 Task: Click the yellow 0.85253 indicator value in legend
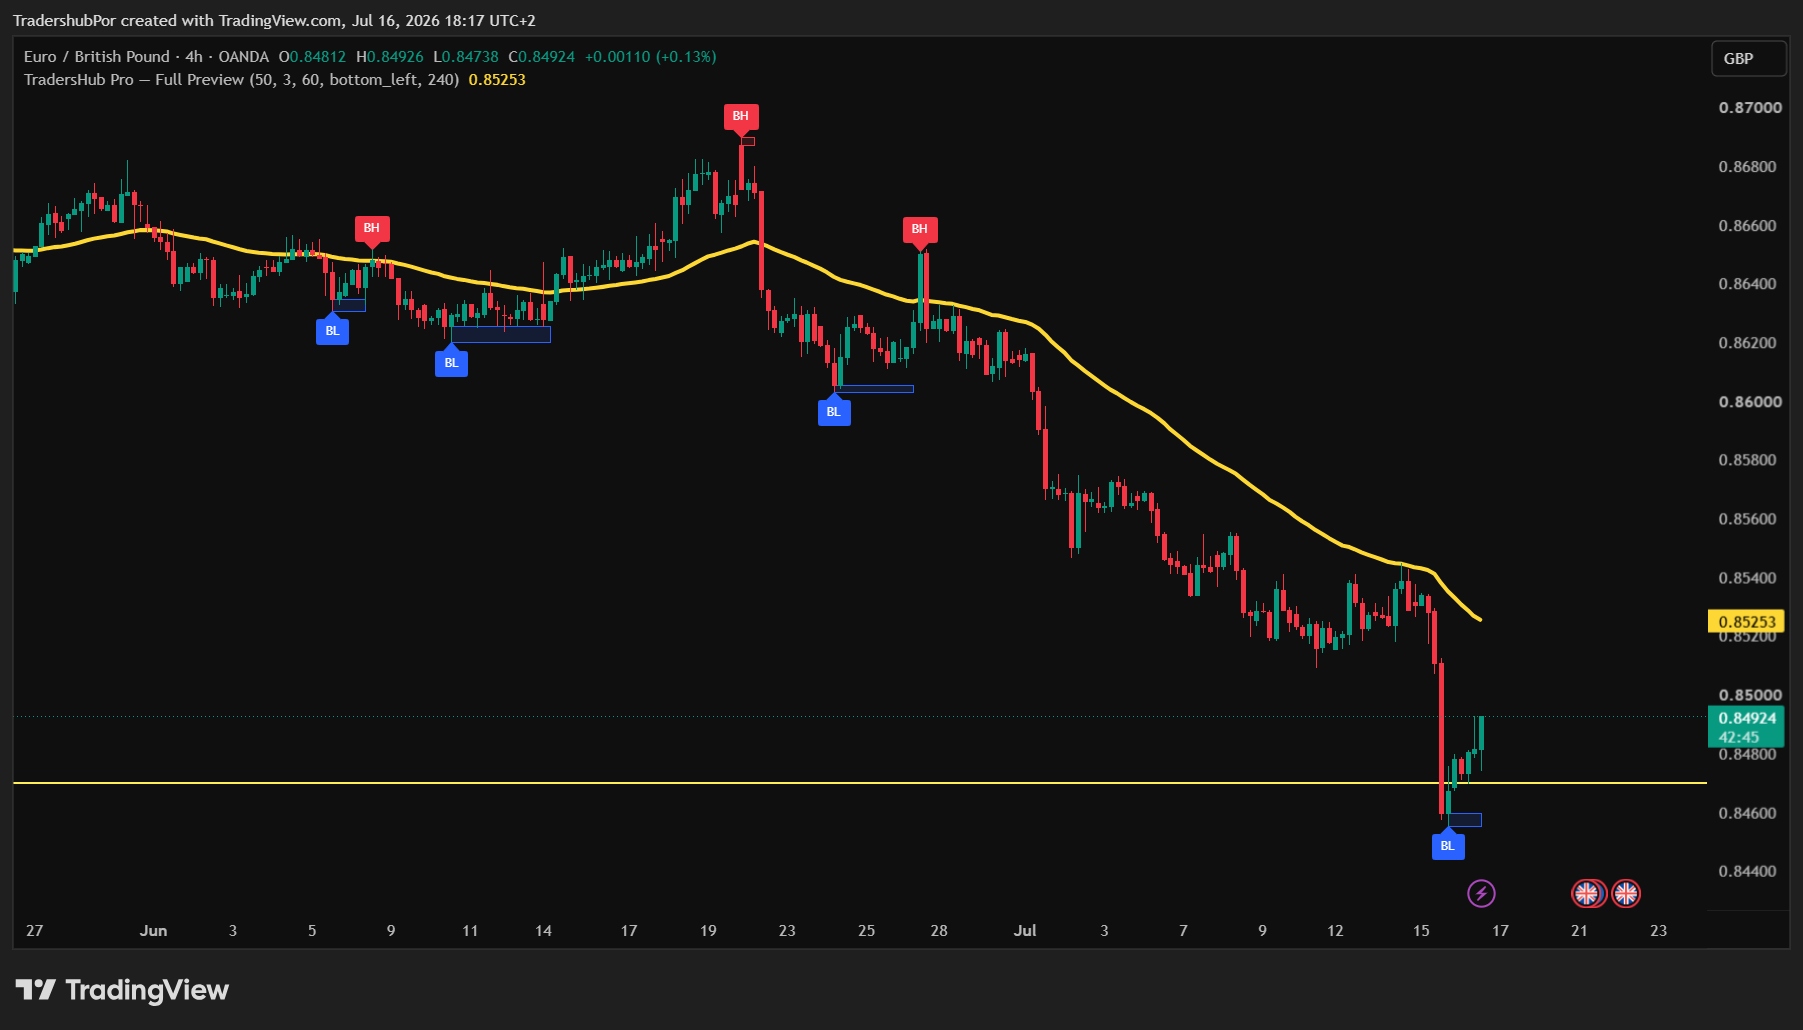click(497, 80)
